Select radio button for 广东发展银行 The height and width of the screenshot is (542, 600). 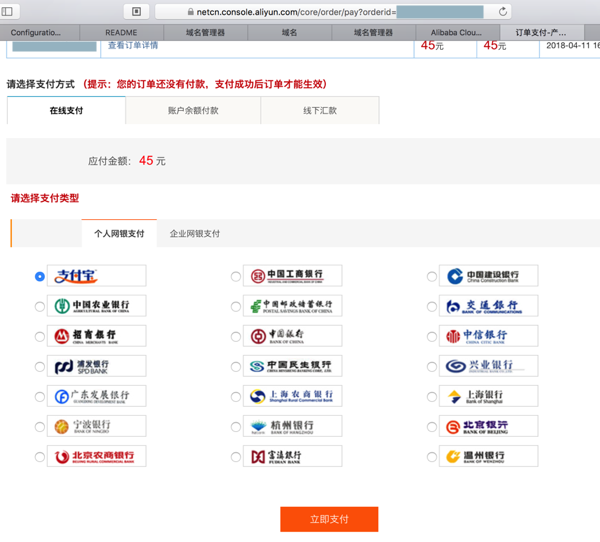39,397
